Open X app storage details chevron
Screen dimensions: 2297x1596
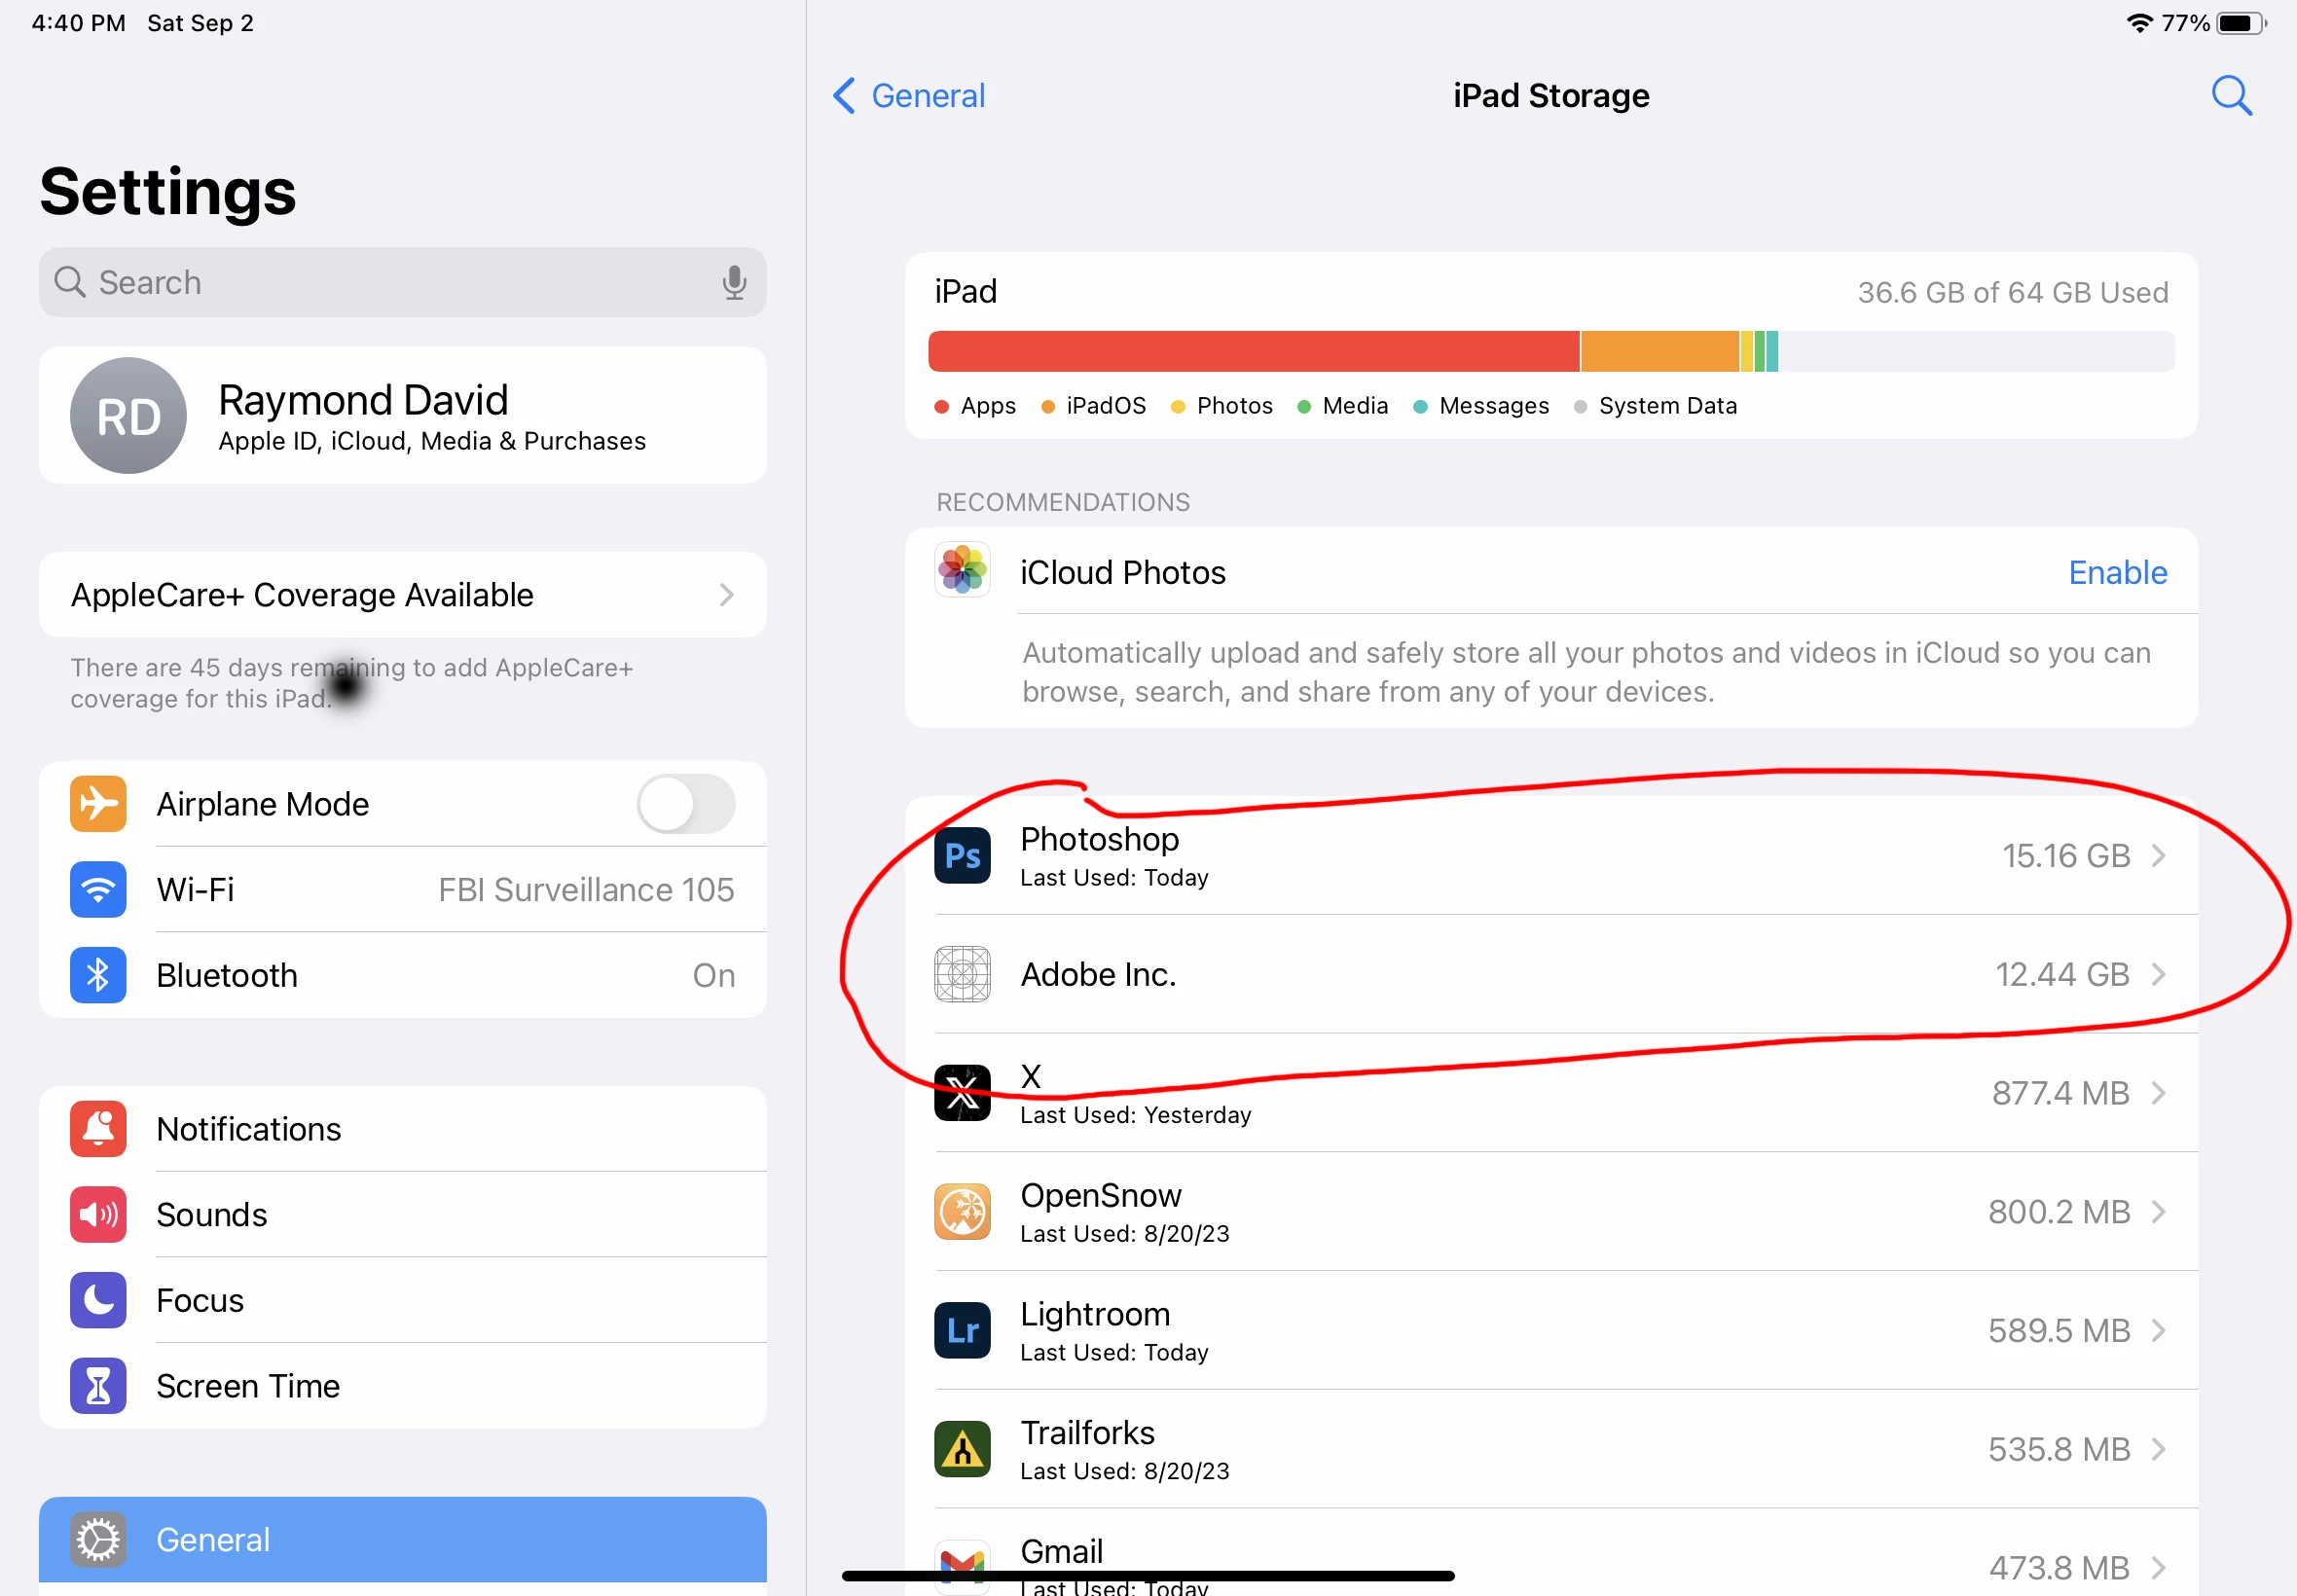[2158, 1093]
